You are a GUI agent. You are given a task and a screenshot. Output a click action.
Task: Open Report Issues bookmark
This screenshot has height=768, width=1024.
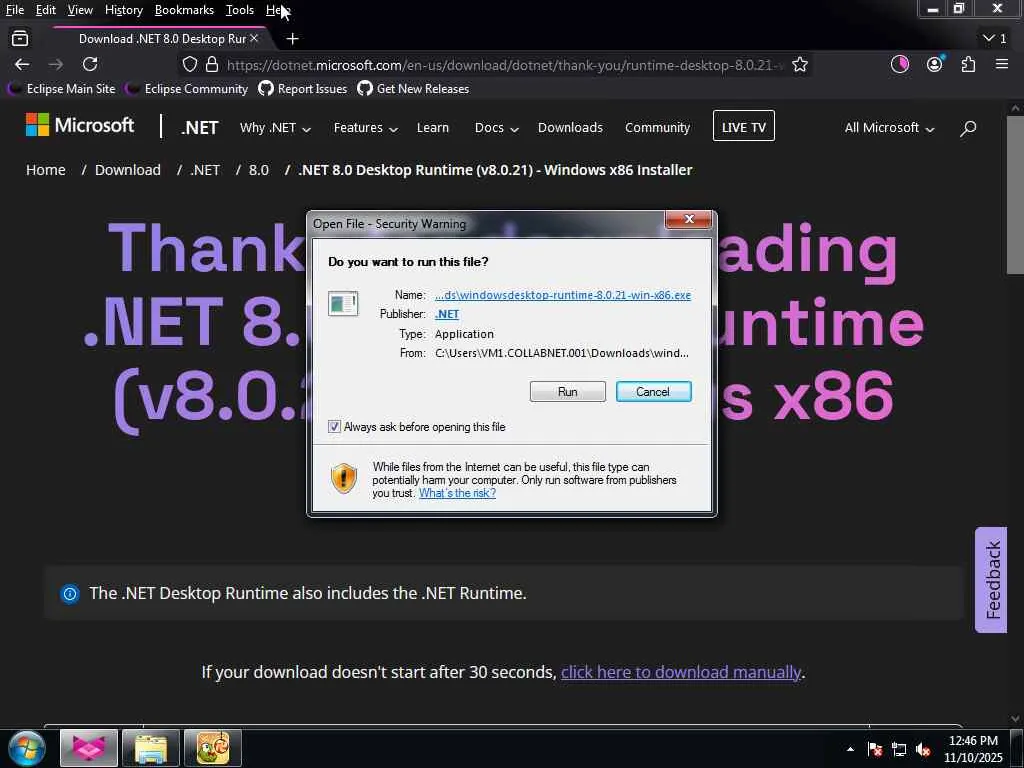point(303,89)
